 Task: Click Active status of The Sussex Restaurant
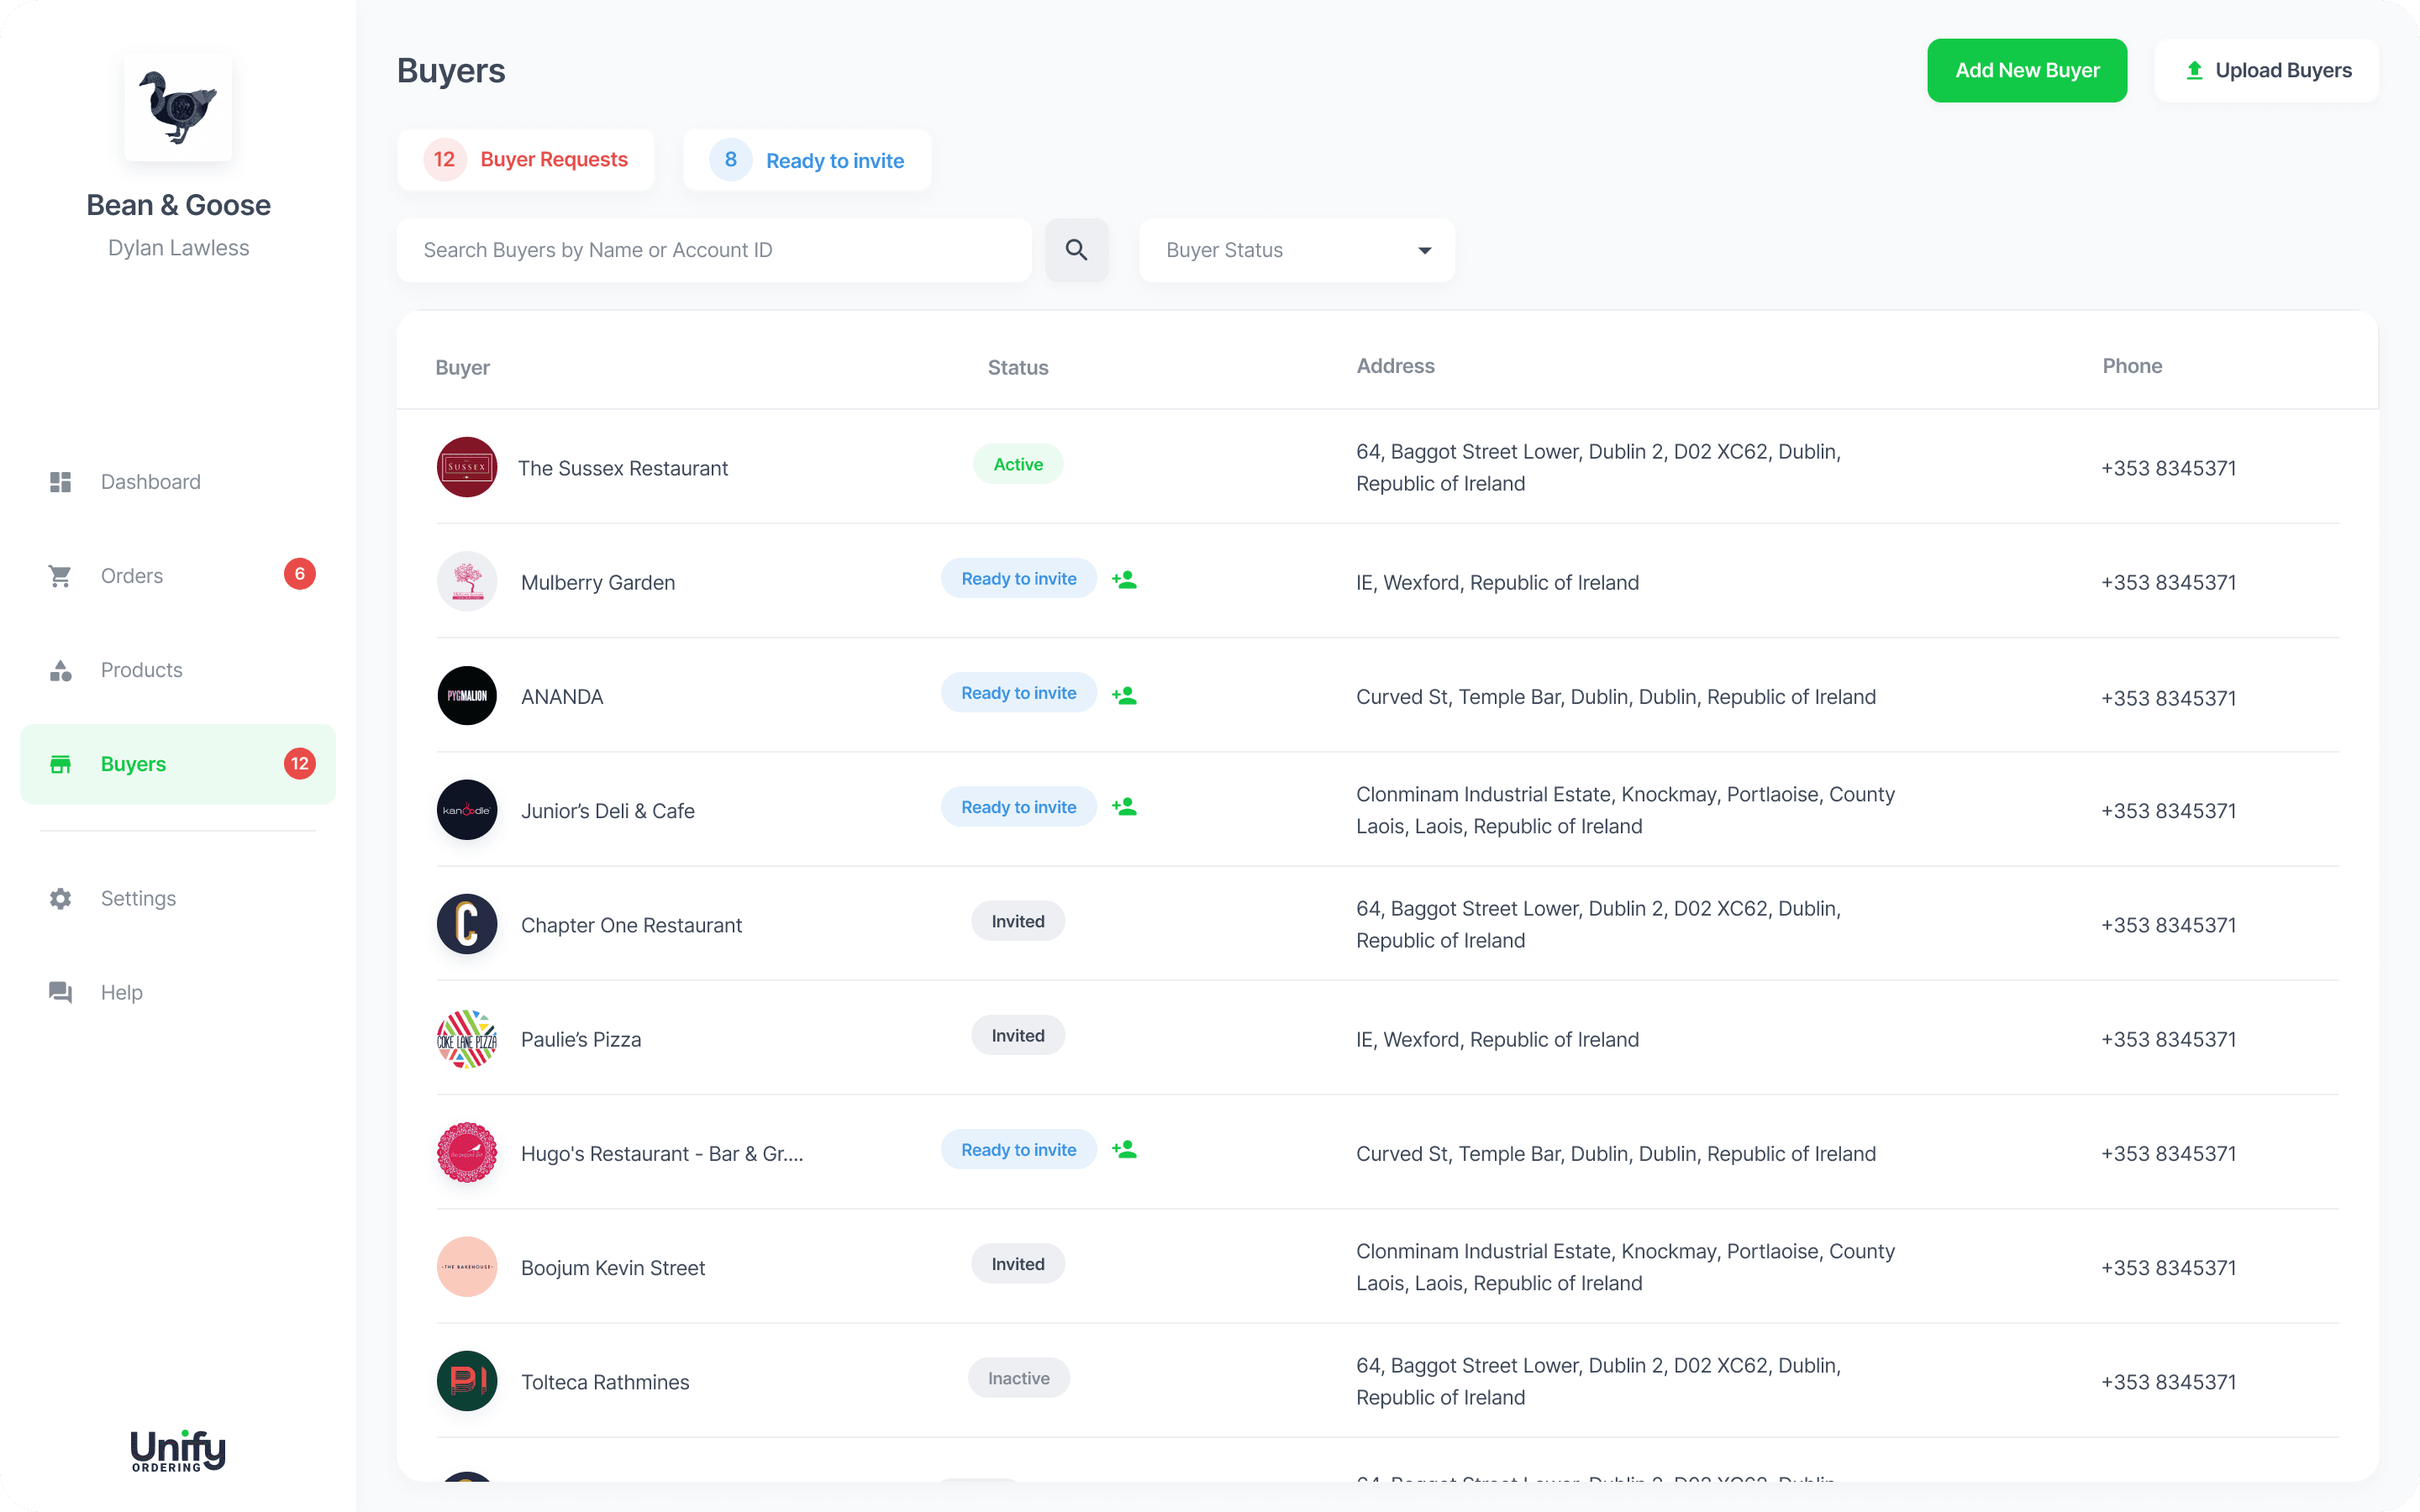click(x=1018, y=464)
